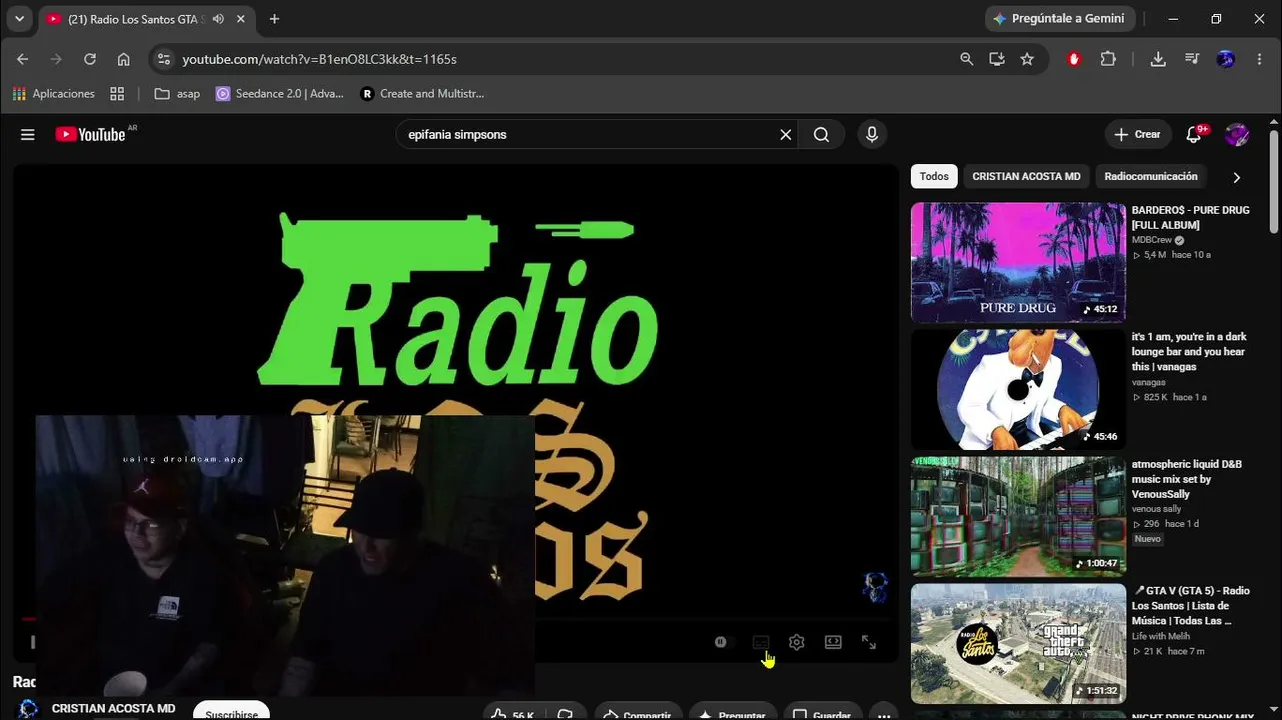1282x720 pixels.
Task: Like the video showing 56 K
Action: (512, 713)
